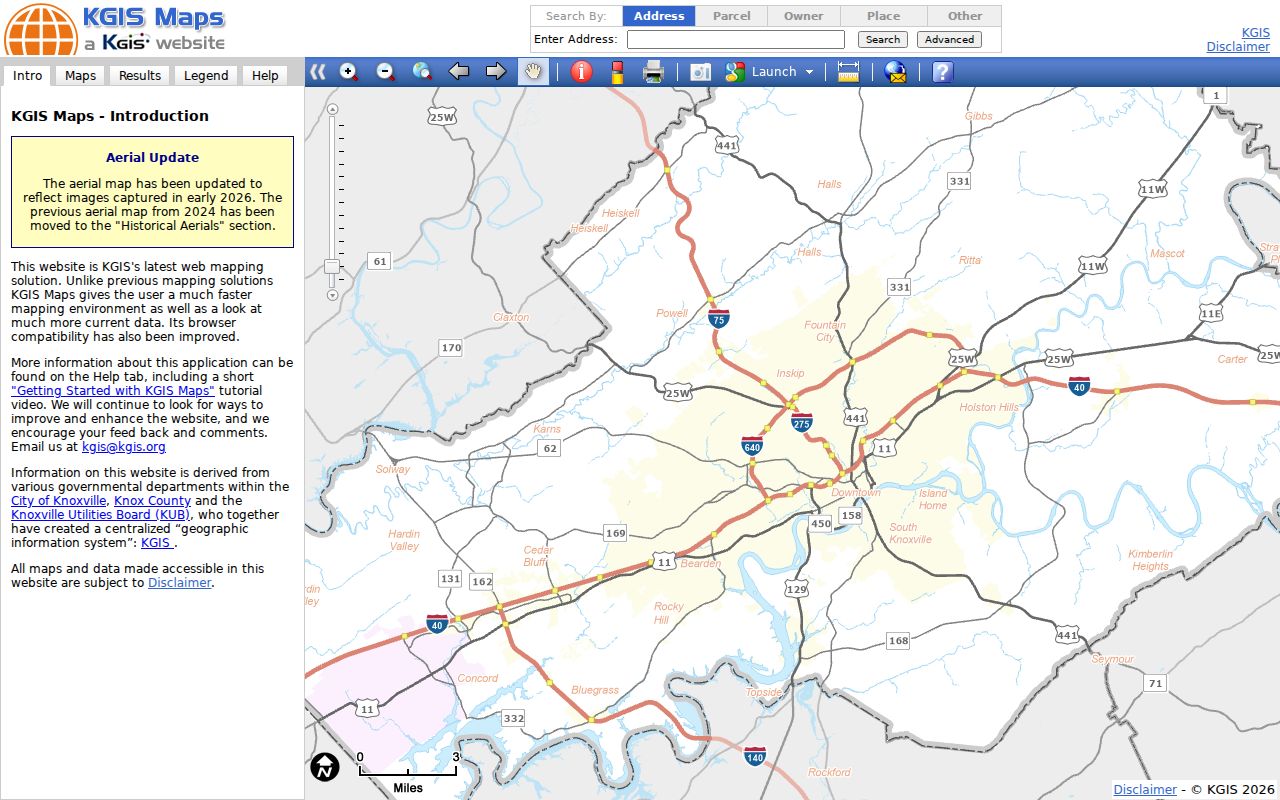
Task: Open the City of Knoxville link
Action: (x=58, y=501)
